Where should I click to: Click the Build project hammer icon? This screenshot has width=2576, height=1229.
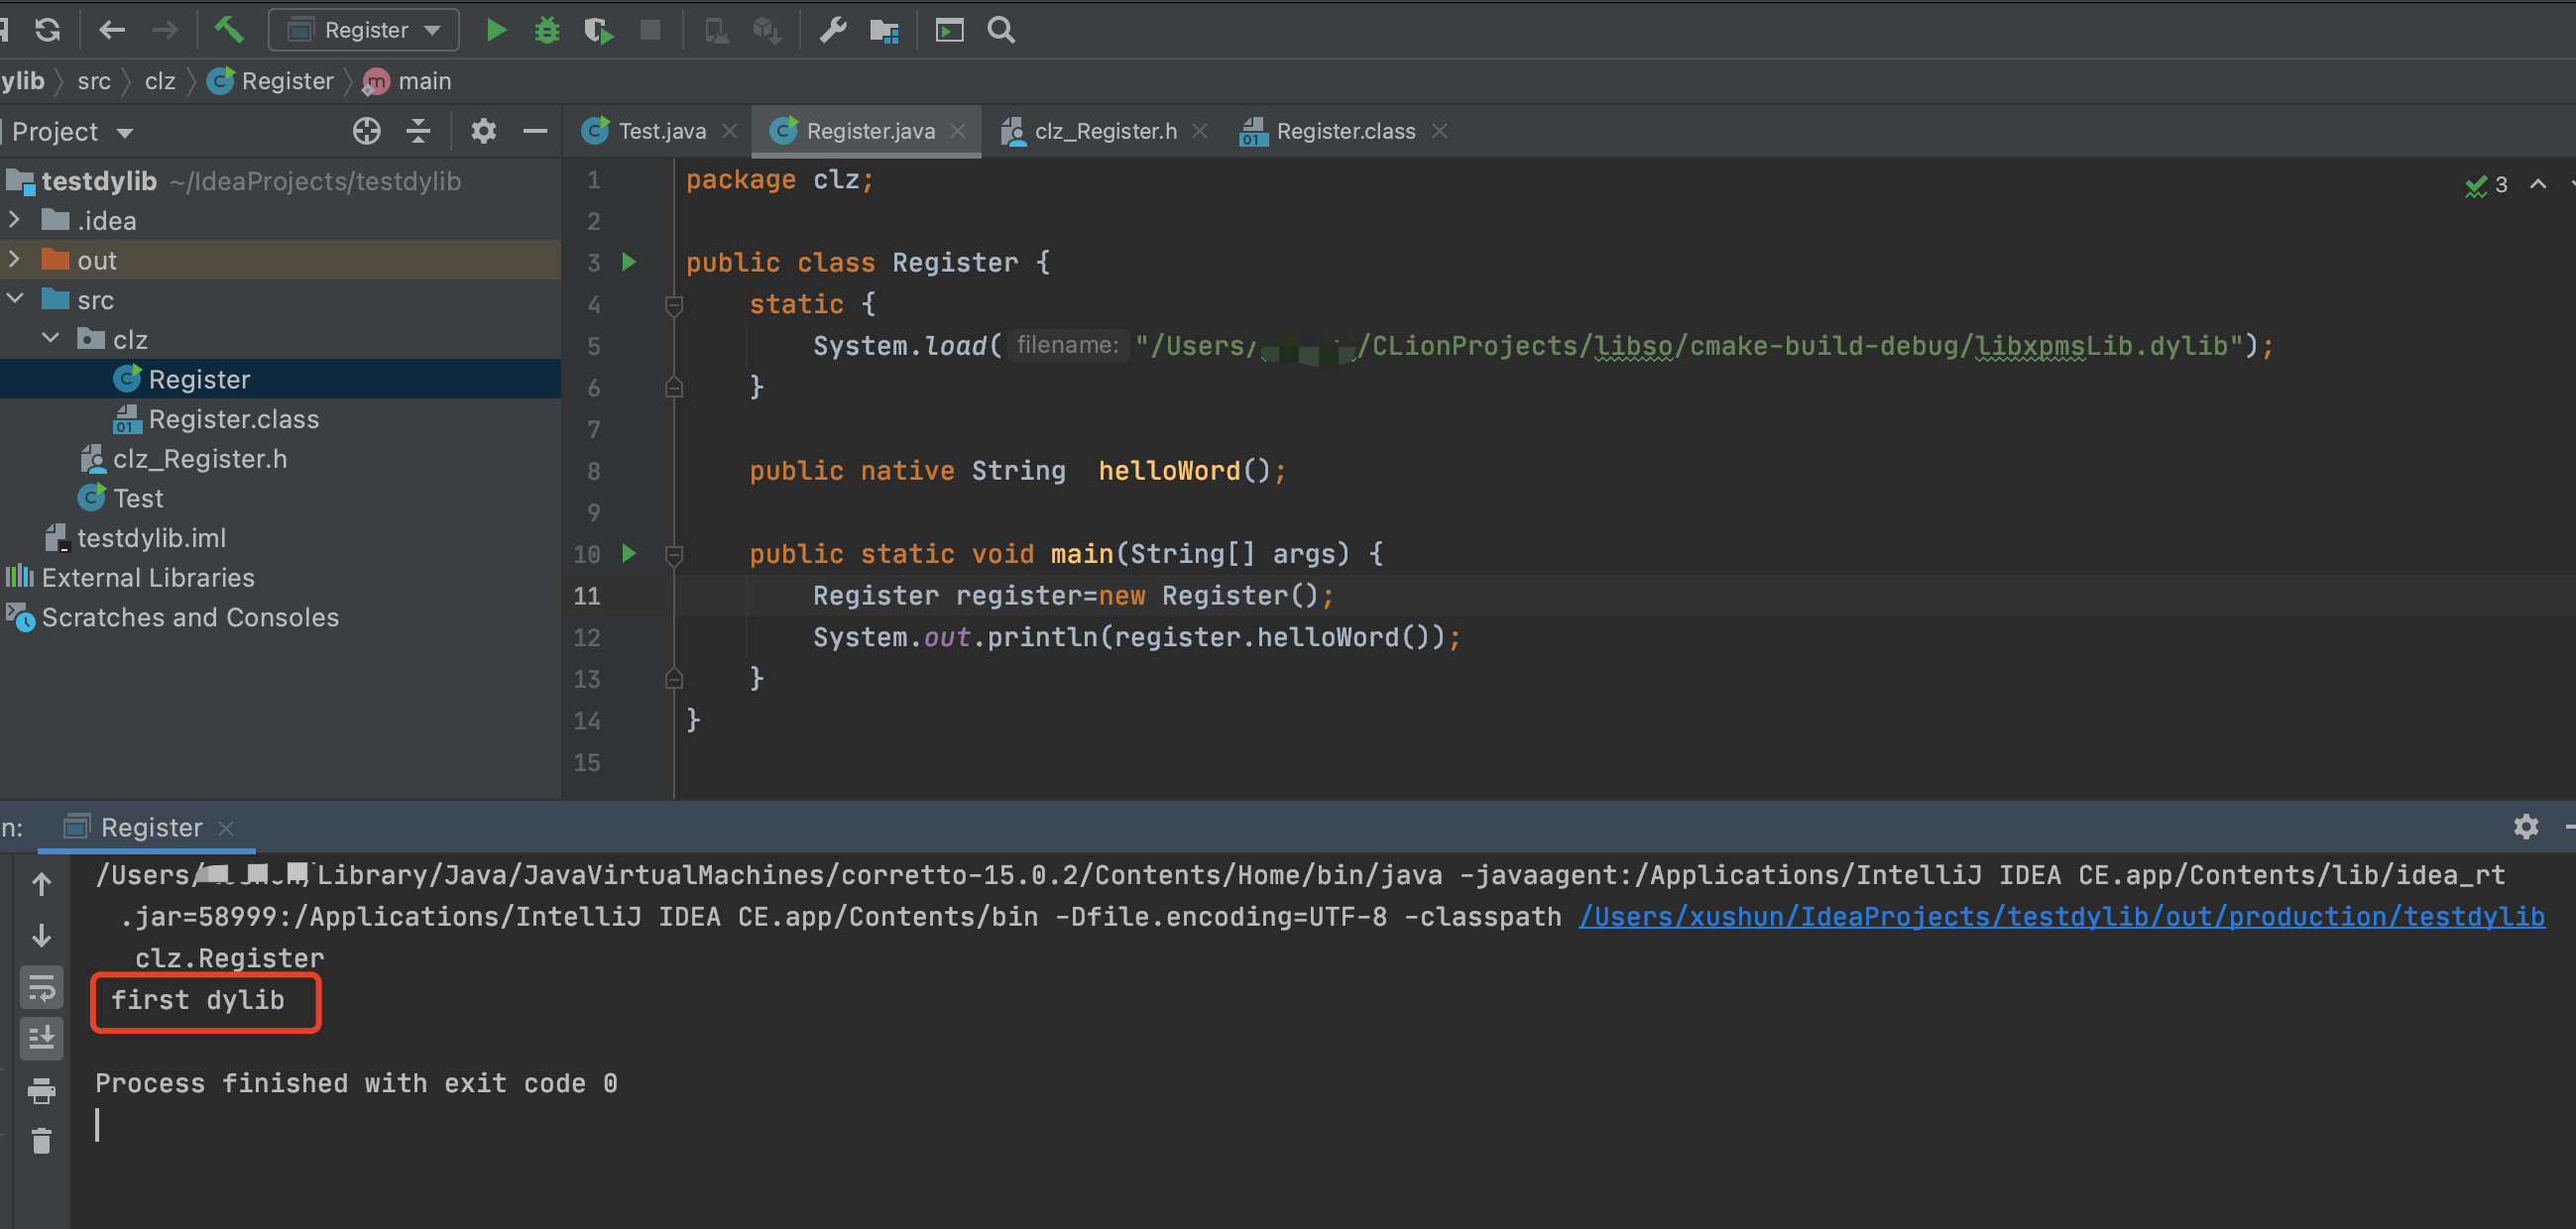pos(229,30)
